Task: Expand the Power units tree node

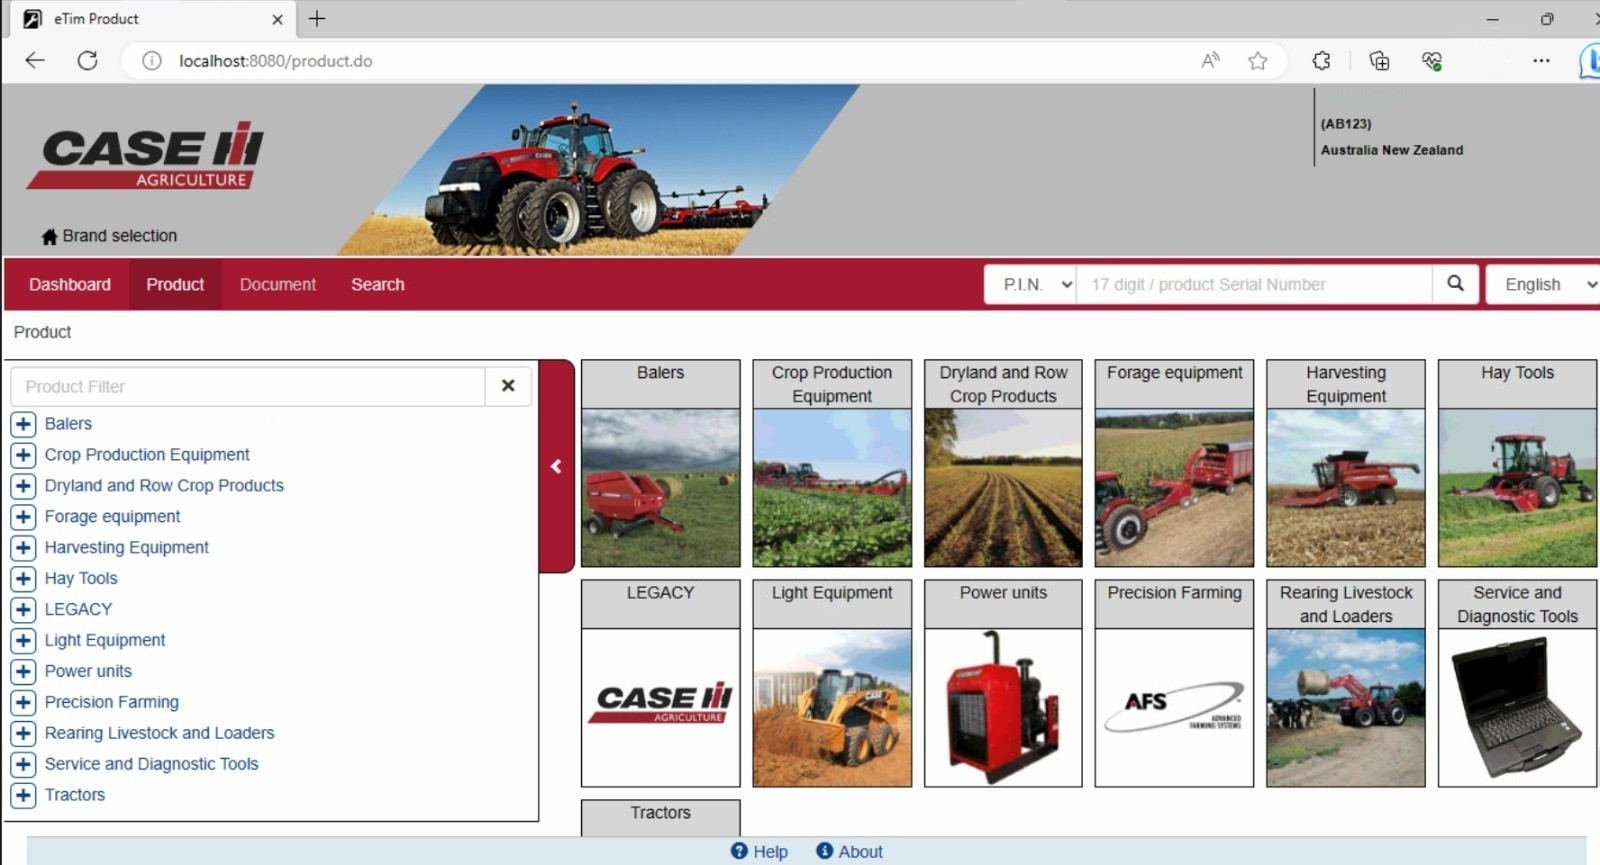Action: pos(24,672)
